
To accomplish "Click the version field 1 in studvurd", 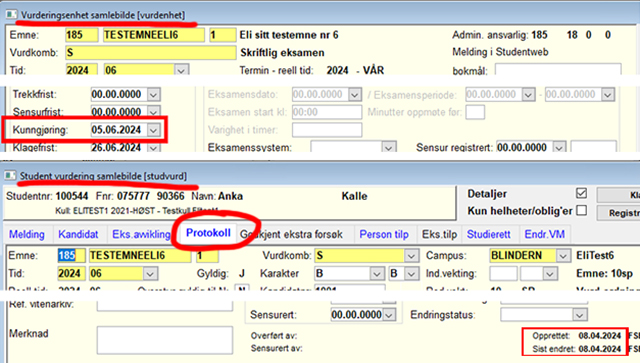I will tap(207, 256).
